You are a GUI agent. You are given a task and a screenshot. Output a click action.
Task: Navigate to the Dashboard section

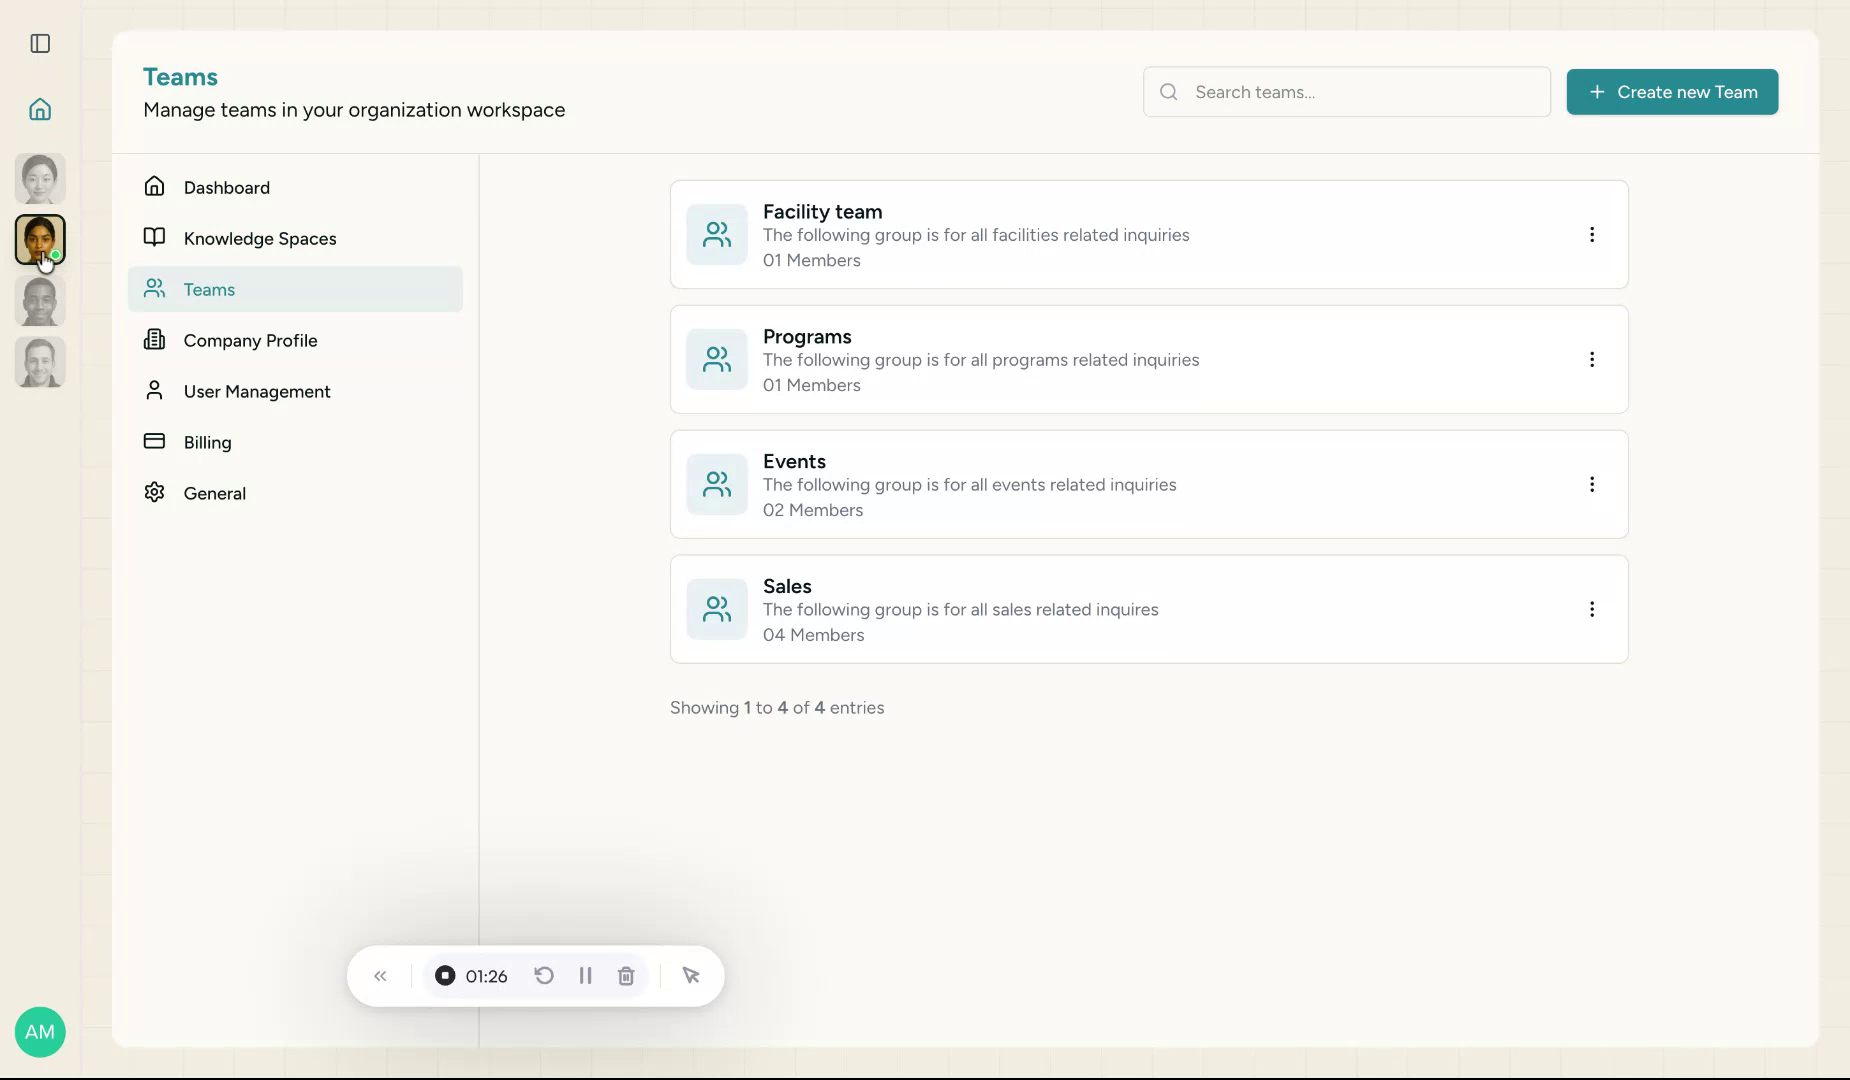[x=225, y=187]
